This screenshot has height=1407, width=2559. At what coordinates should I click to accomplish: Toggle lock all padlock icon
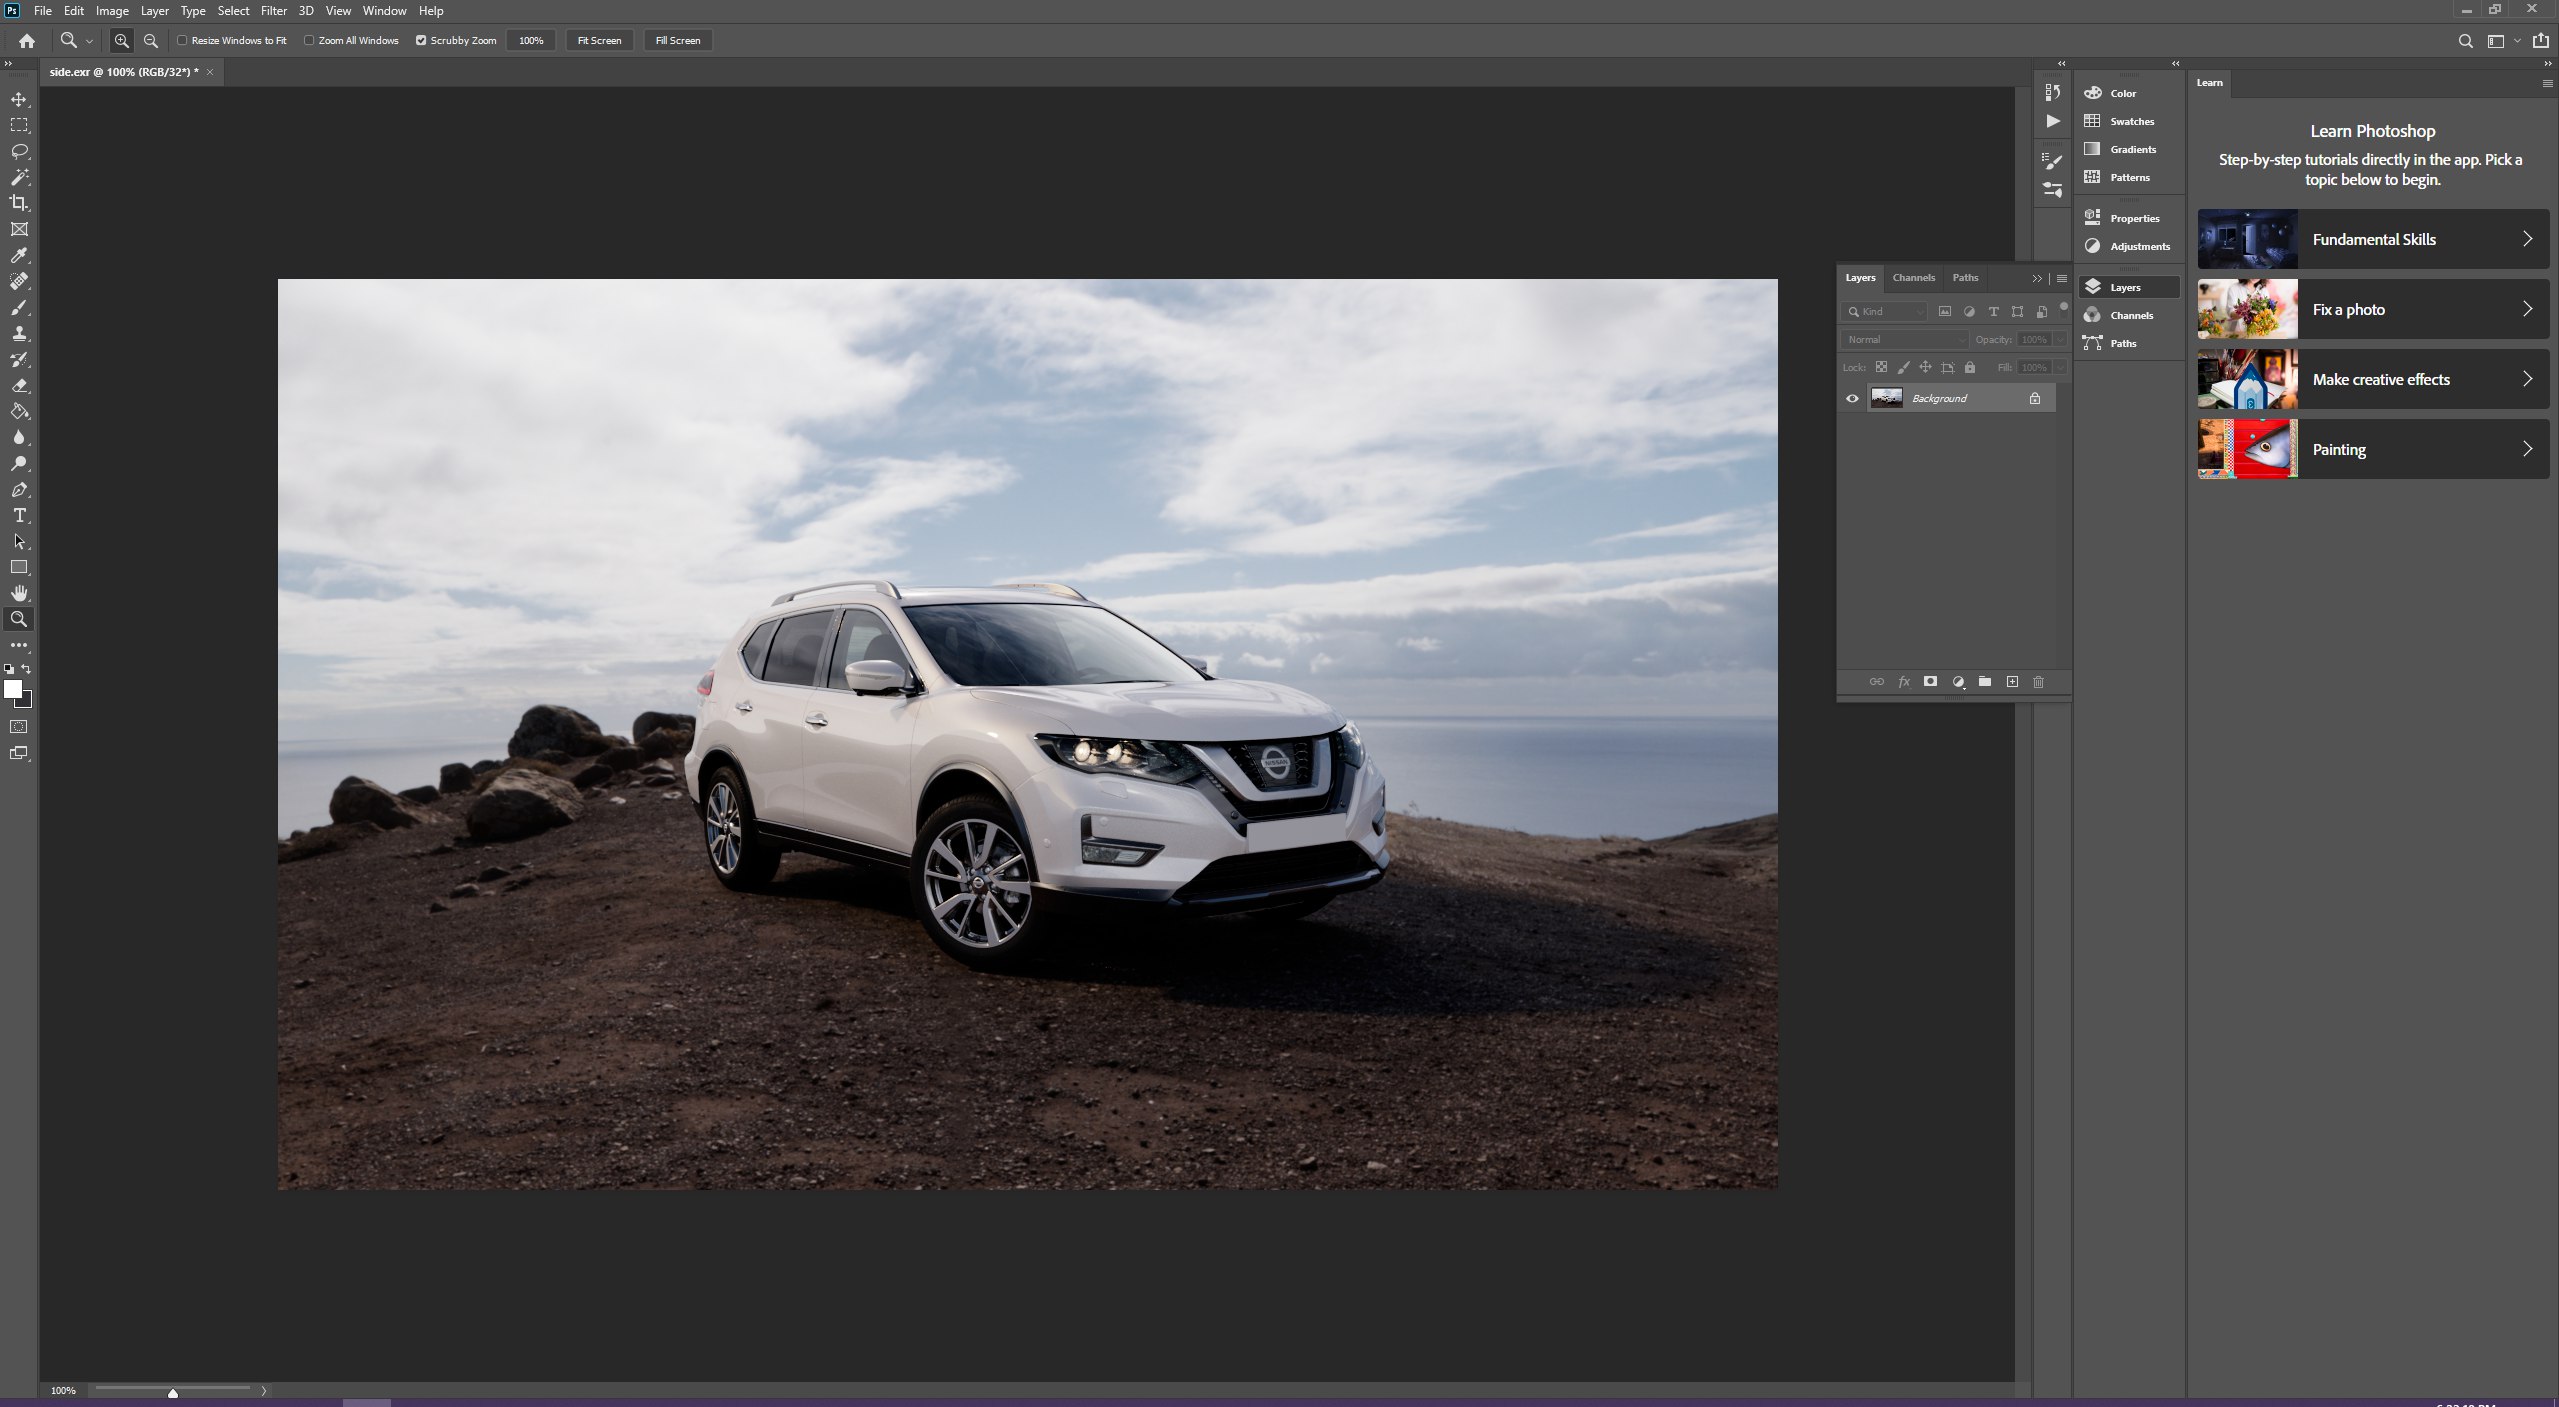[1970, 368]
